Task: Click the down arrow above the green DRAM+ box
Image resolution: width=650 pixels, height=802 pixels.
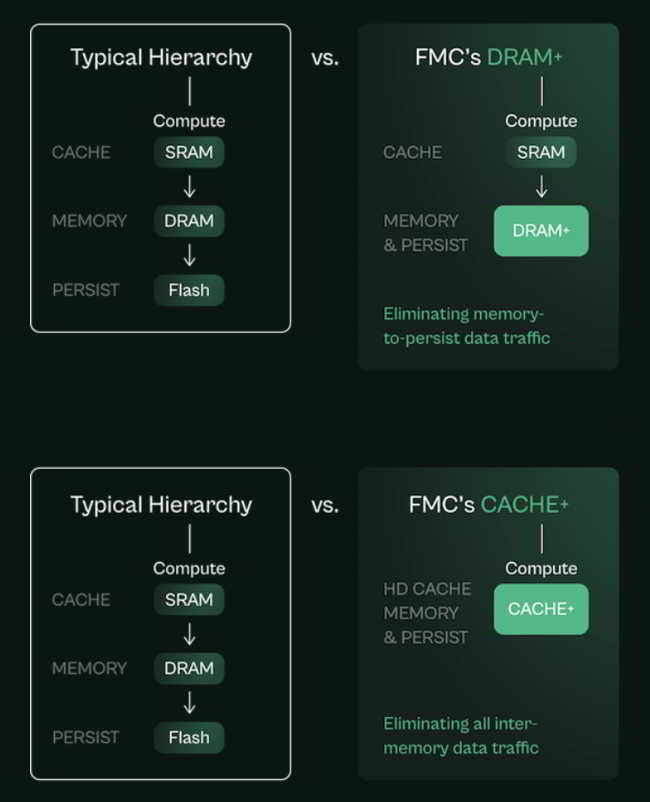Action: [x=541, y=187]
